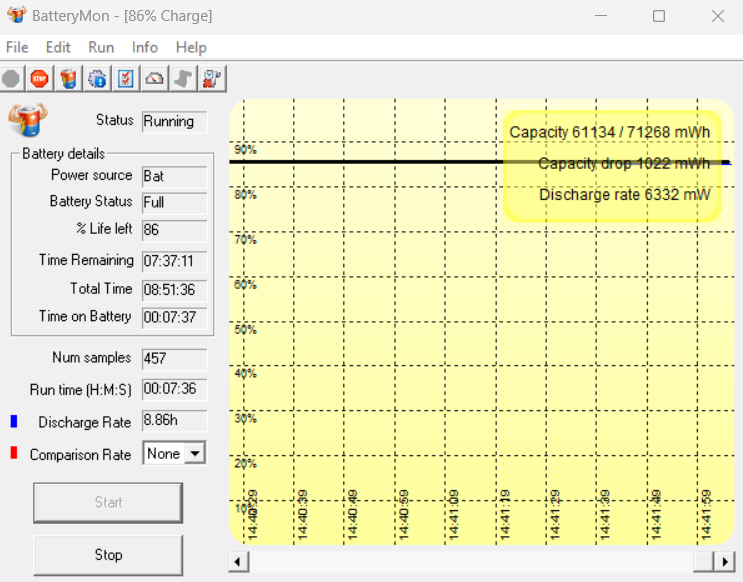Click the Num samples field showing 457
The width and height of the screenshot is (743, 582).
[174, 359]
